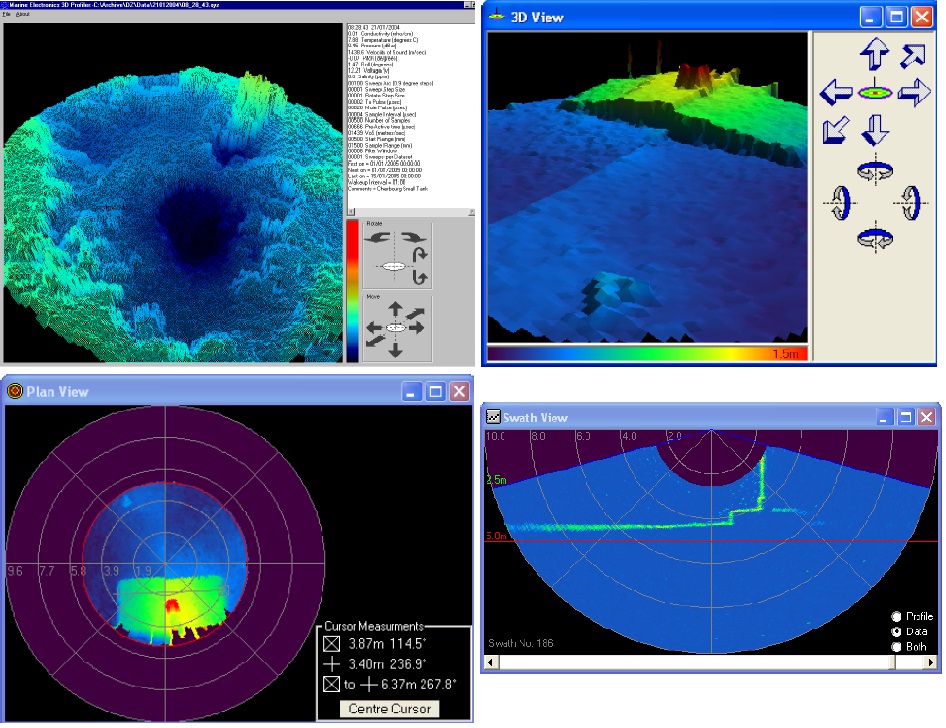Select the Profile radio button
The image size is (946, 728).
pyautogui.click(x=897, y=616)
